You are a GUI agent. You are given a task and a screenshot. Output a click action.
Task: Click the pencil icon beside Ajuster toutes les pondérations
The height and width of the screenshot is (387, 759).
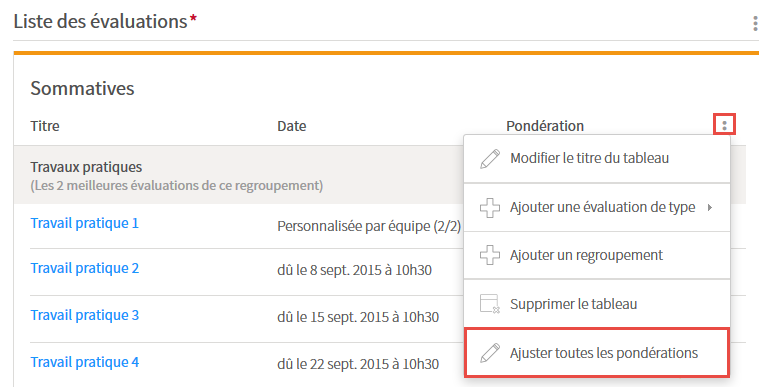490,353
